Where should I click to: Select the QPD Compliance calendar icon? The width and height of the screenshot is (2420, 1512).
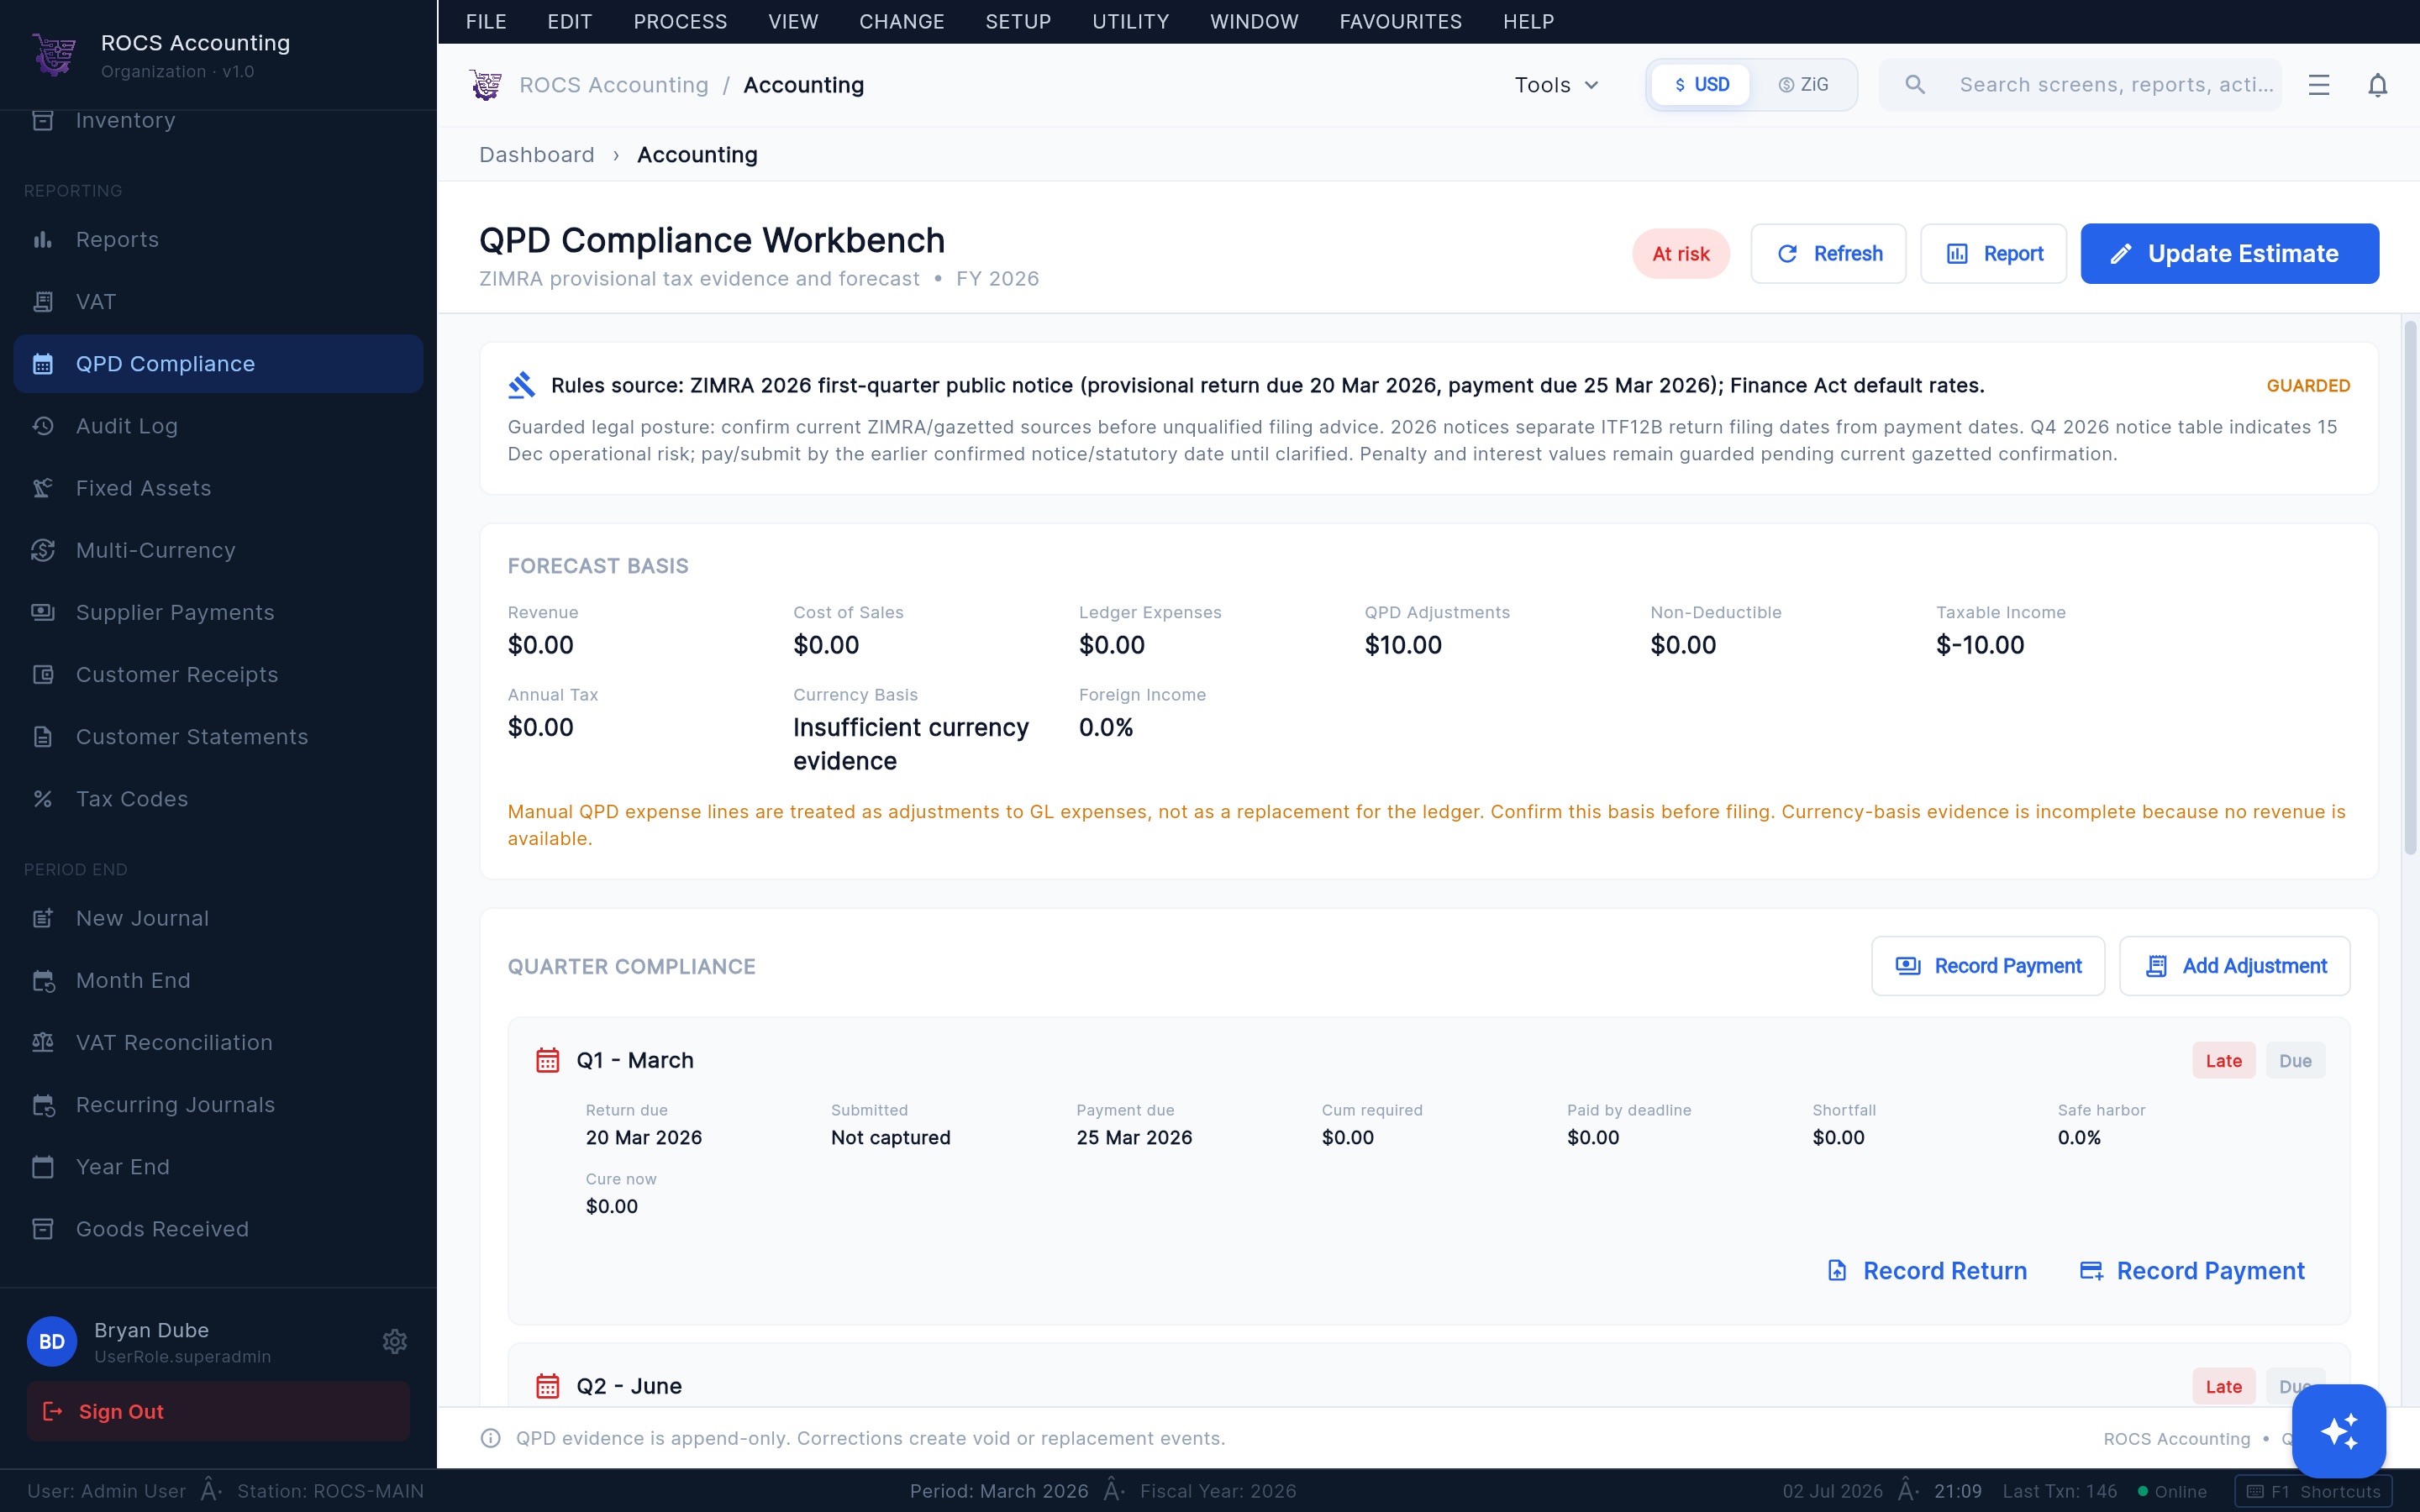pyautogui.click(x=43, y=364)
